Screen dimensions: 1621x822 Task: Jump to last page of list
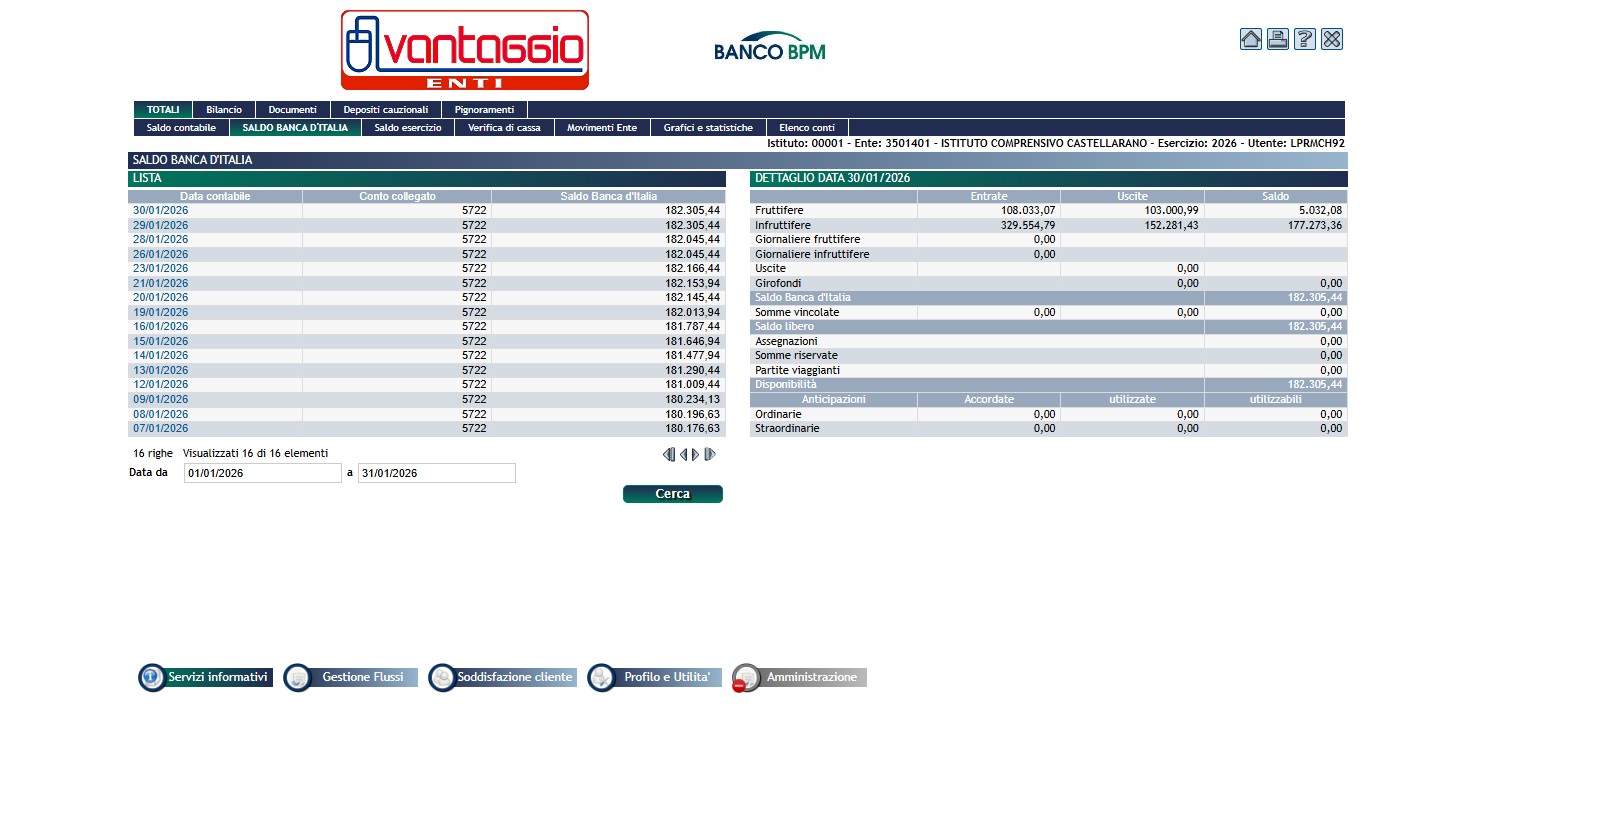710,454
